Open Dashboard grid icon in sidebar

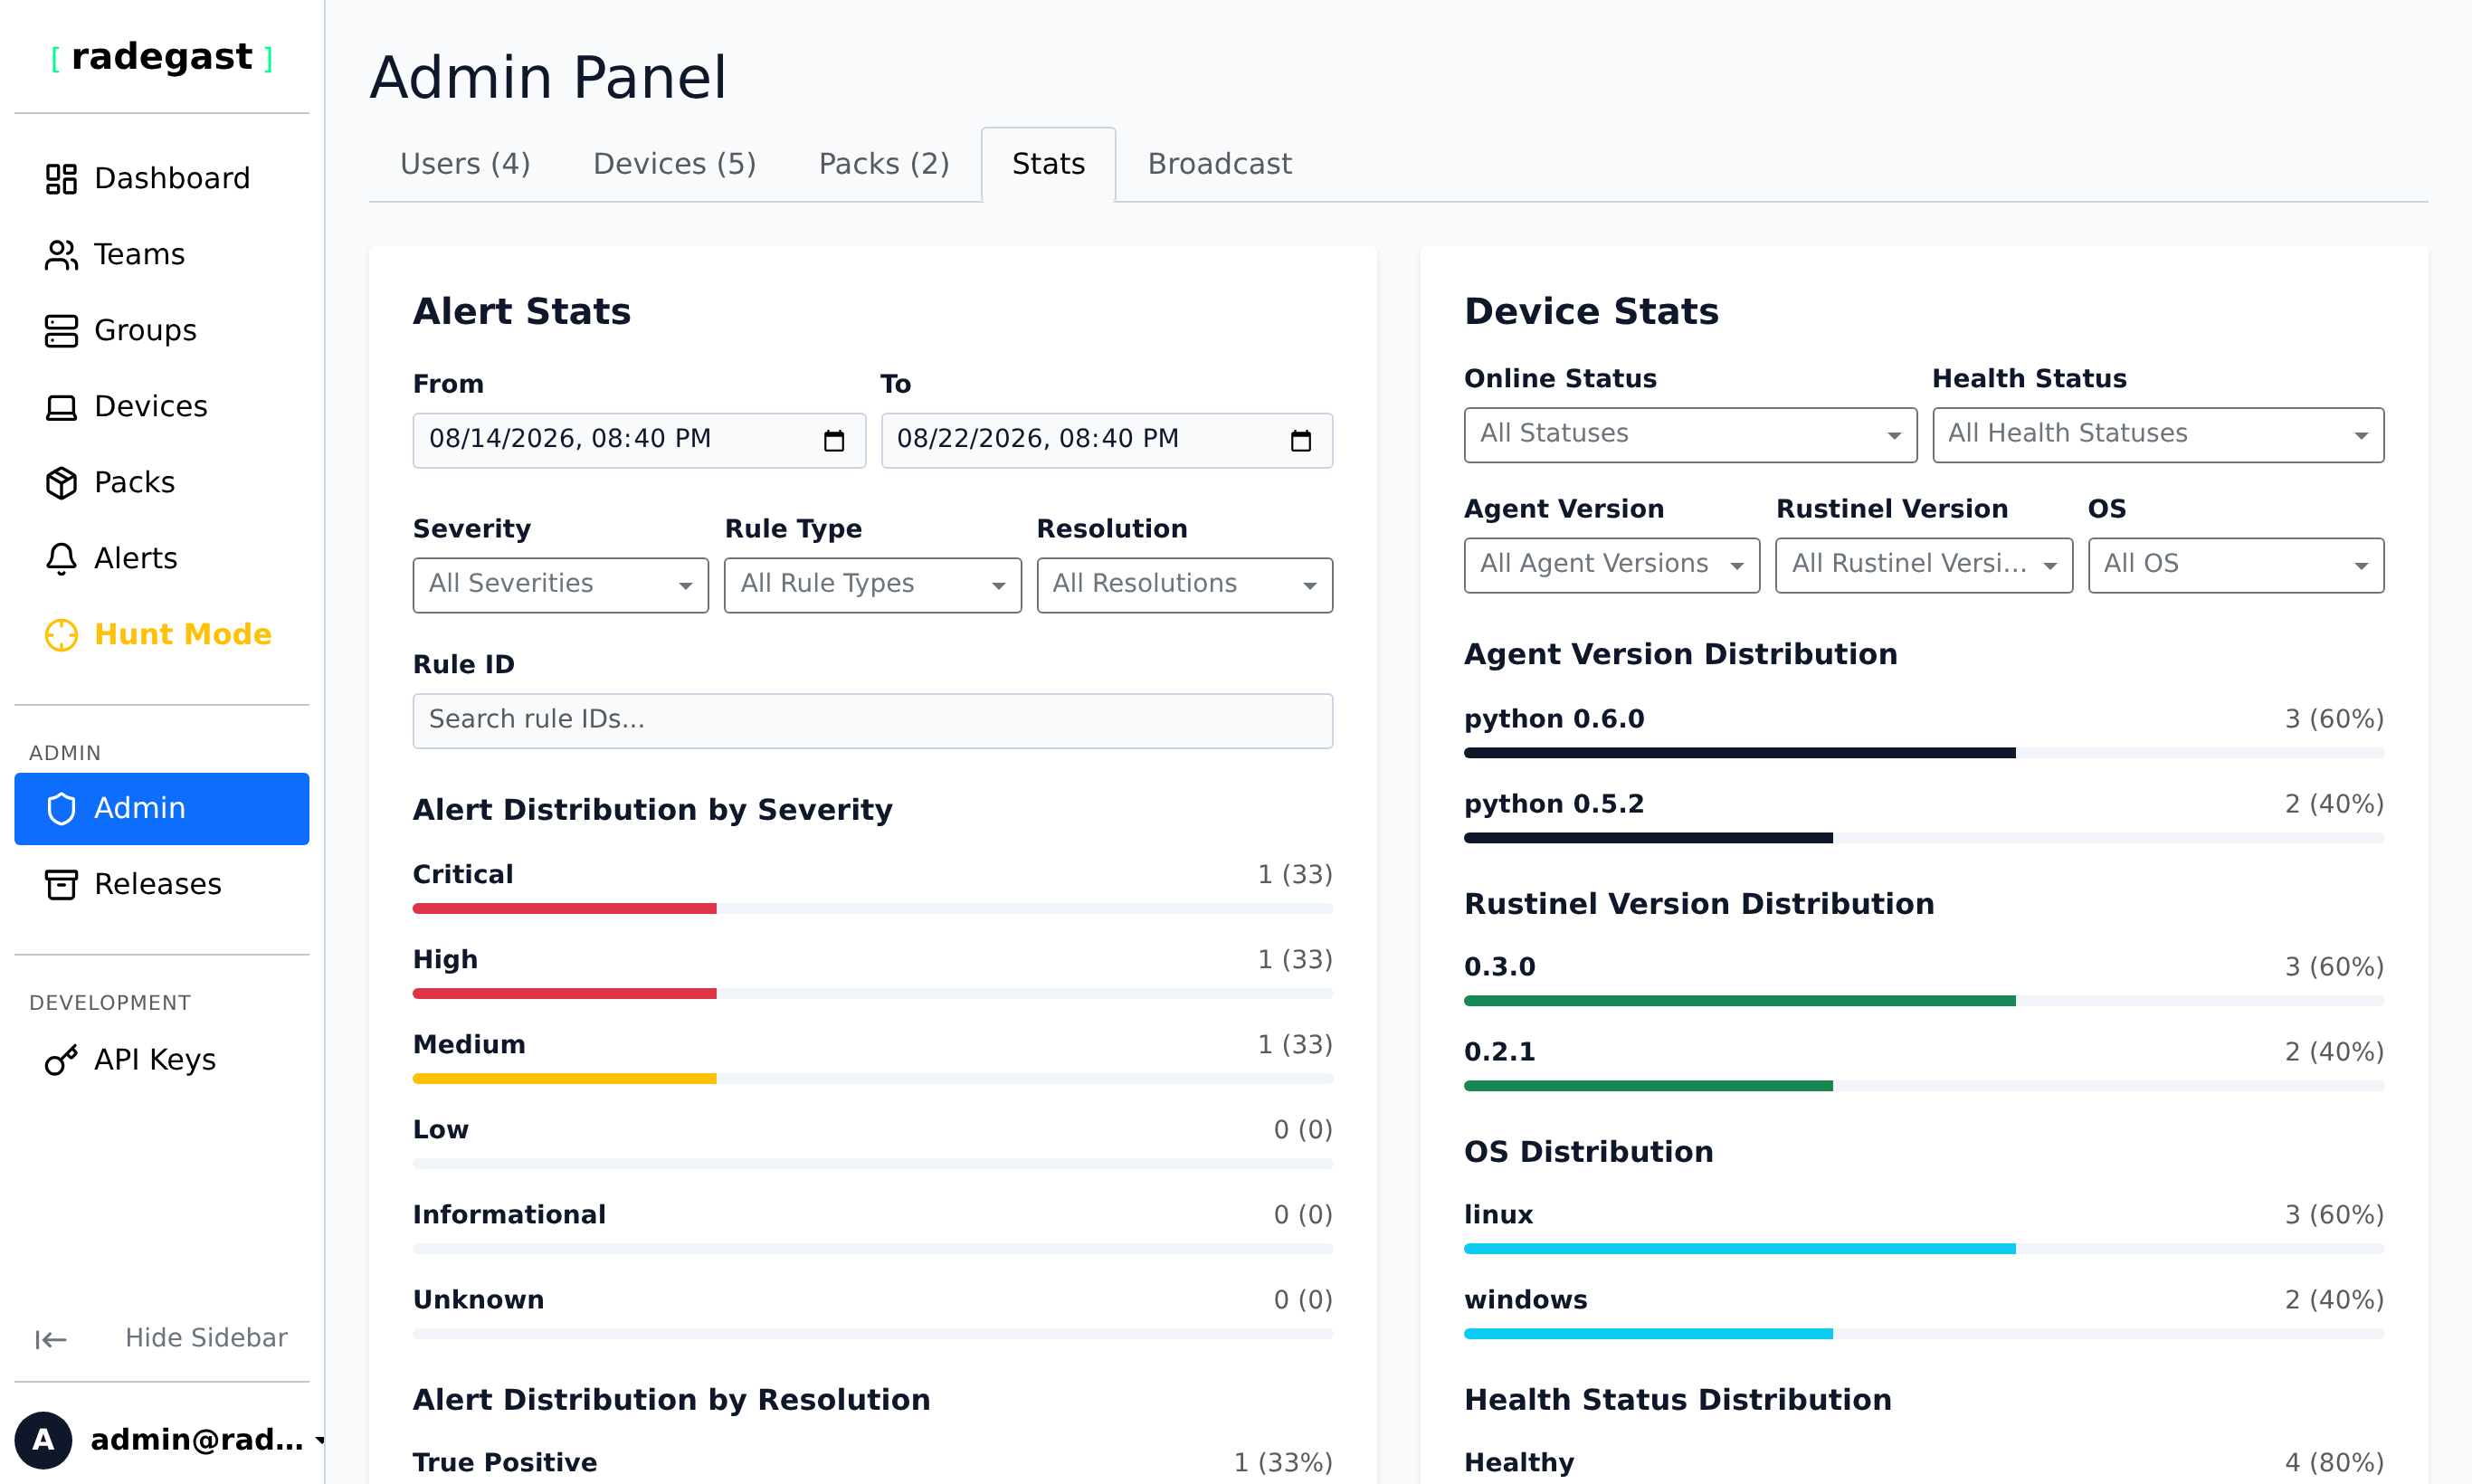pyautogui.click(x=61, y=179)
